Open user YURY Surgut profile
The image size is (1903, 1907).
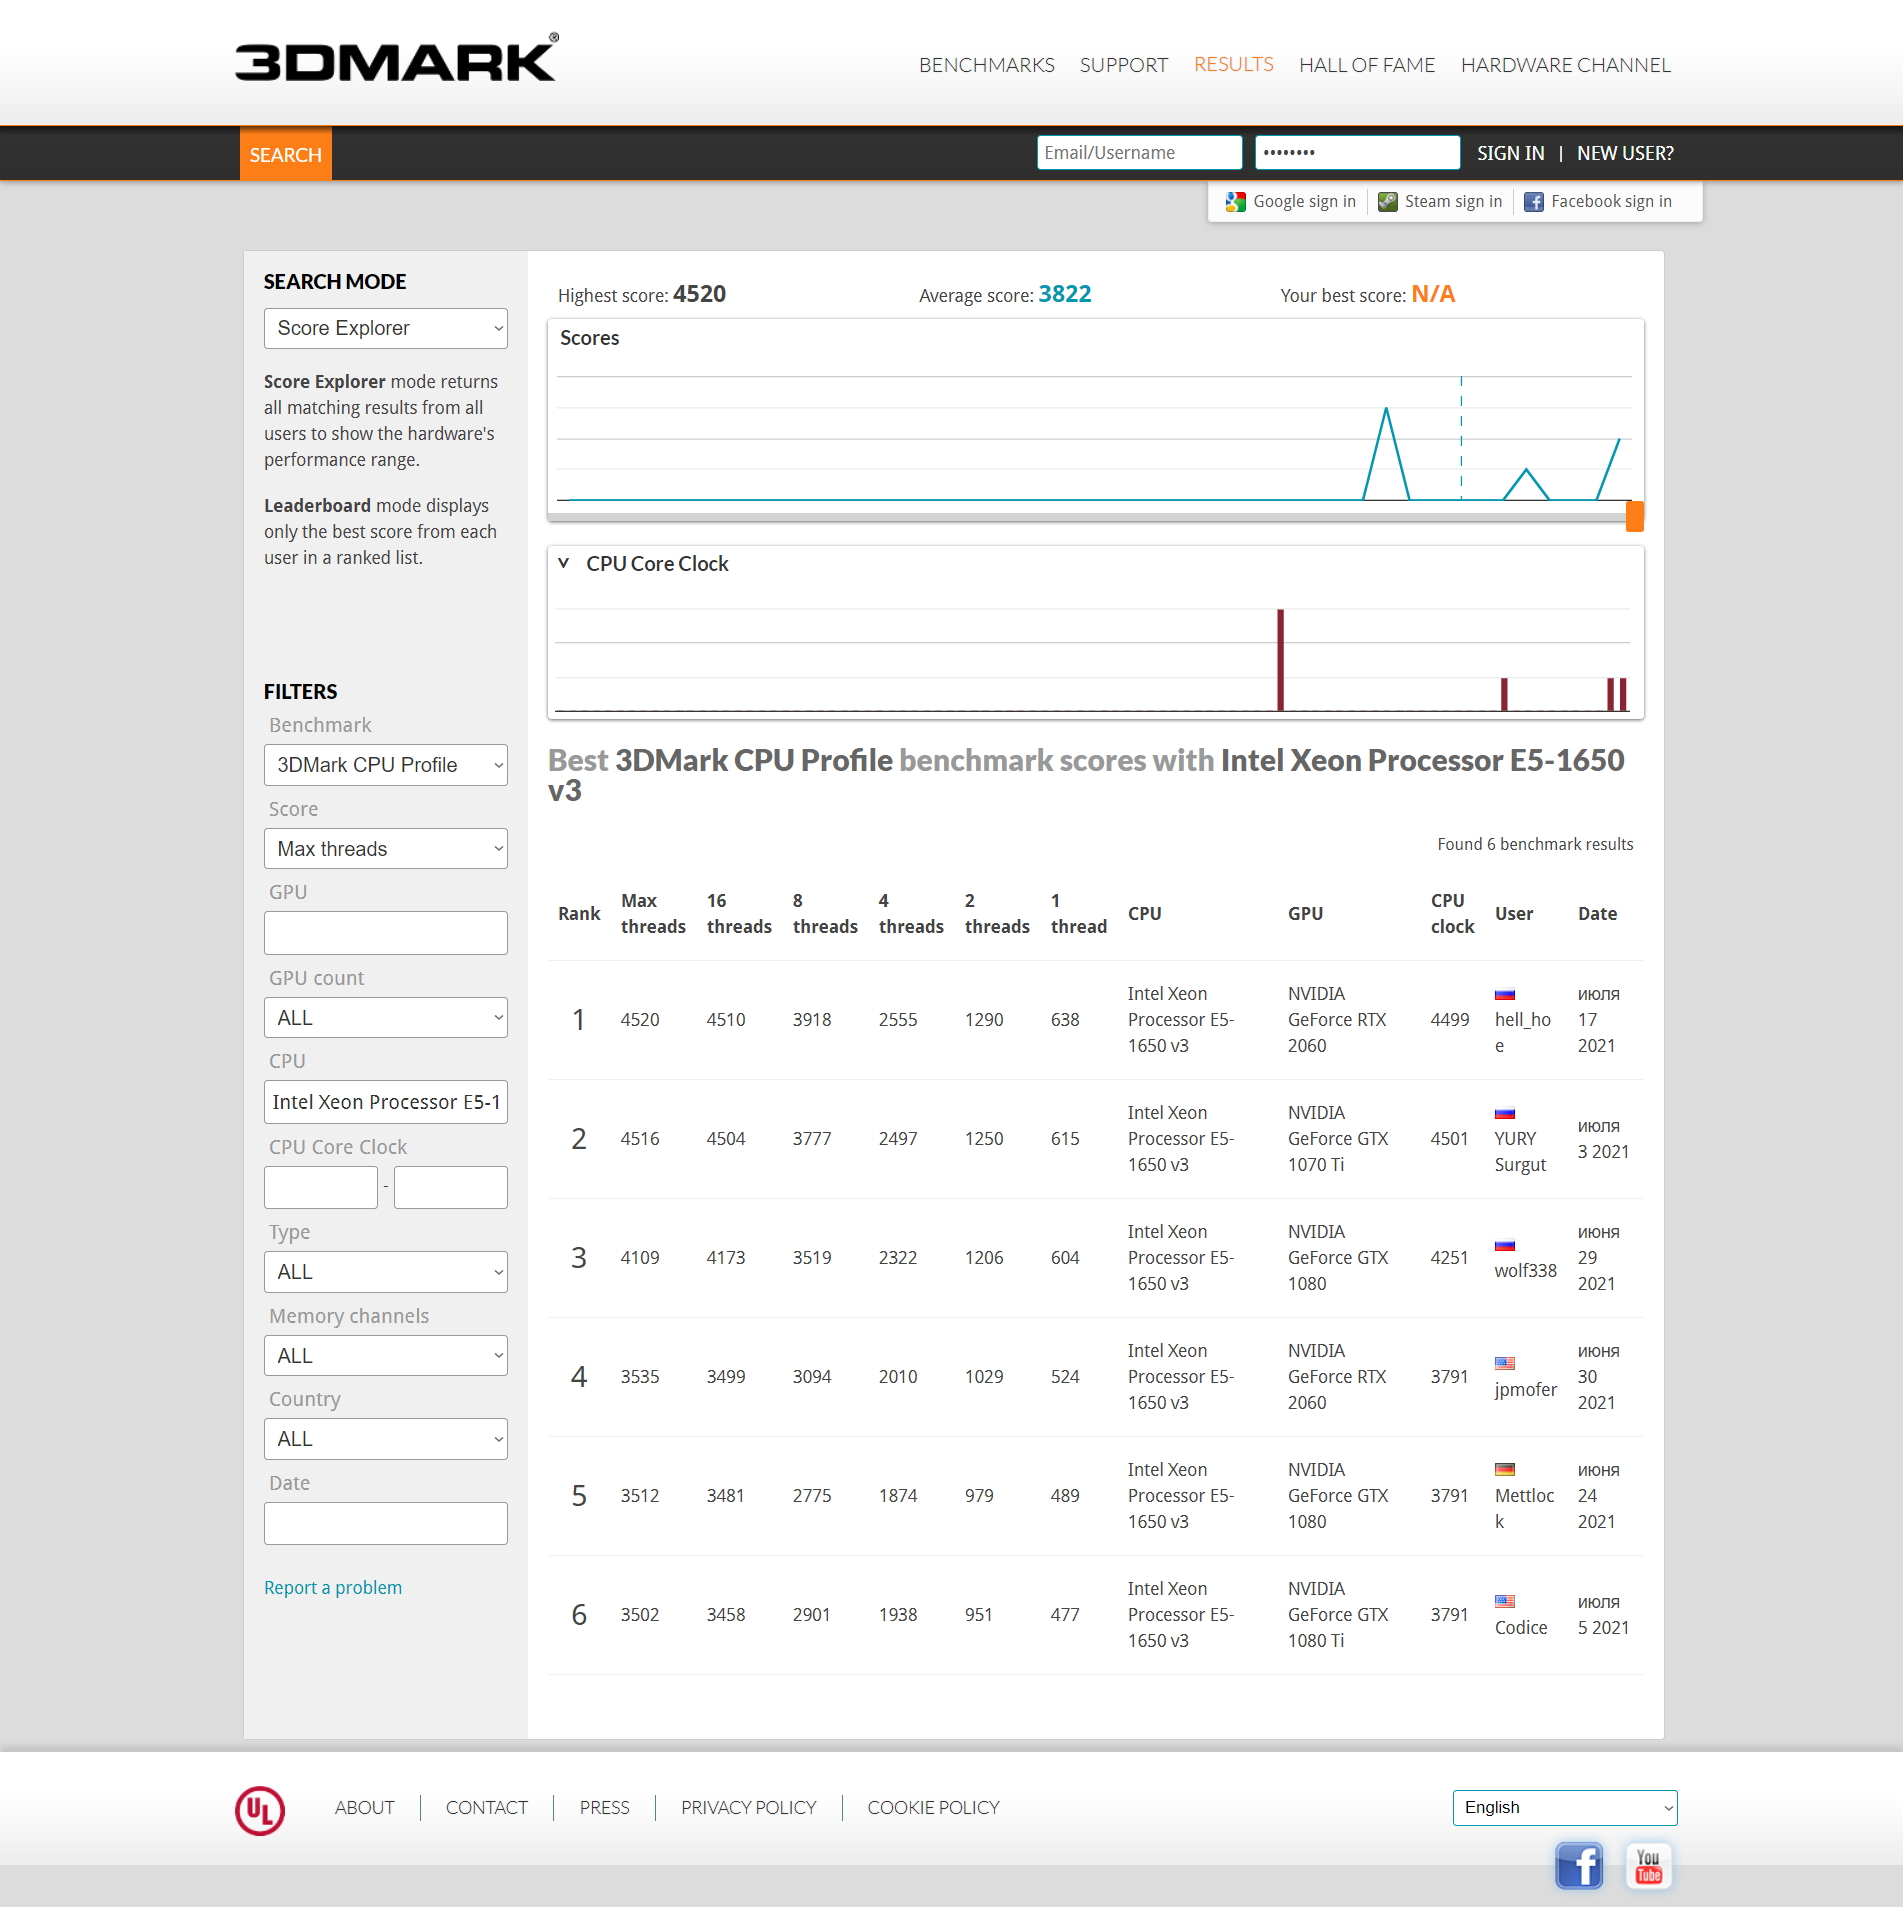1520,1152
